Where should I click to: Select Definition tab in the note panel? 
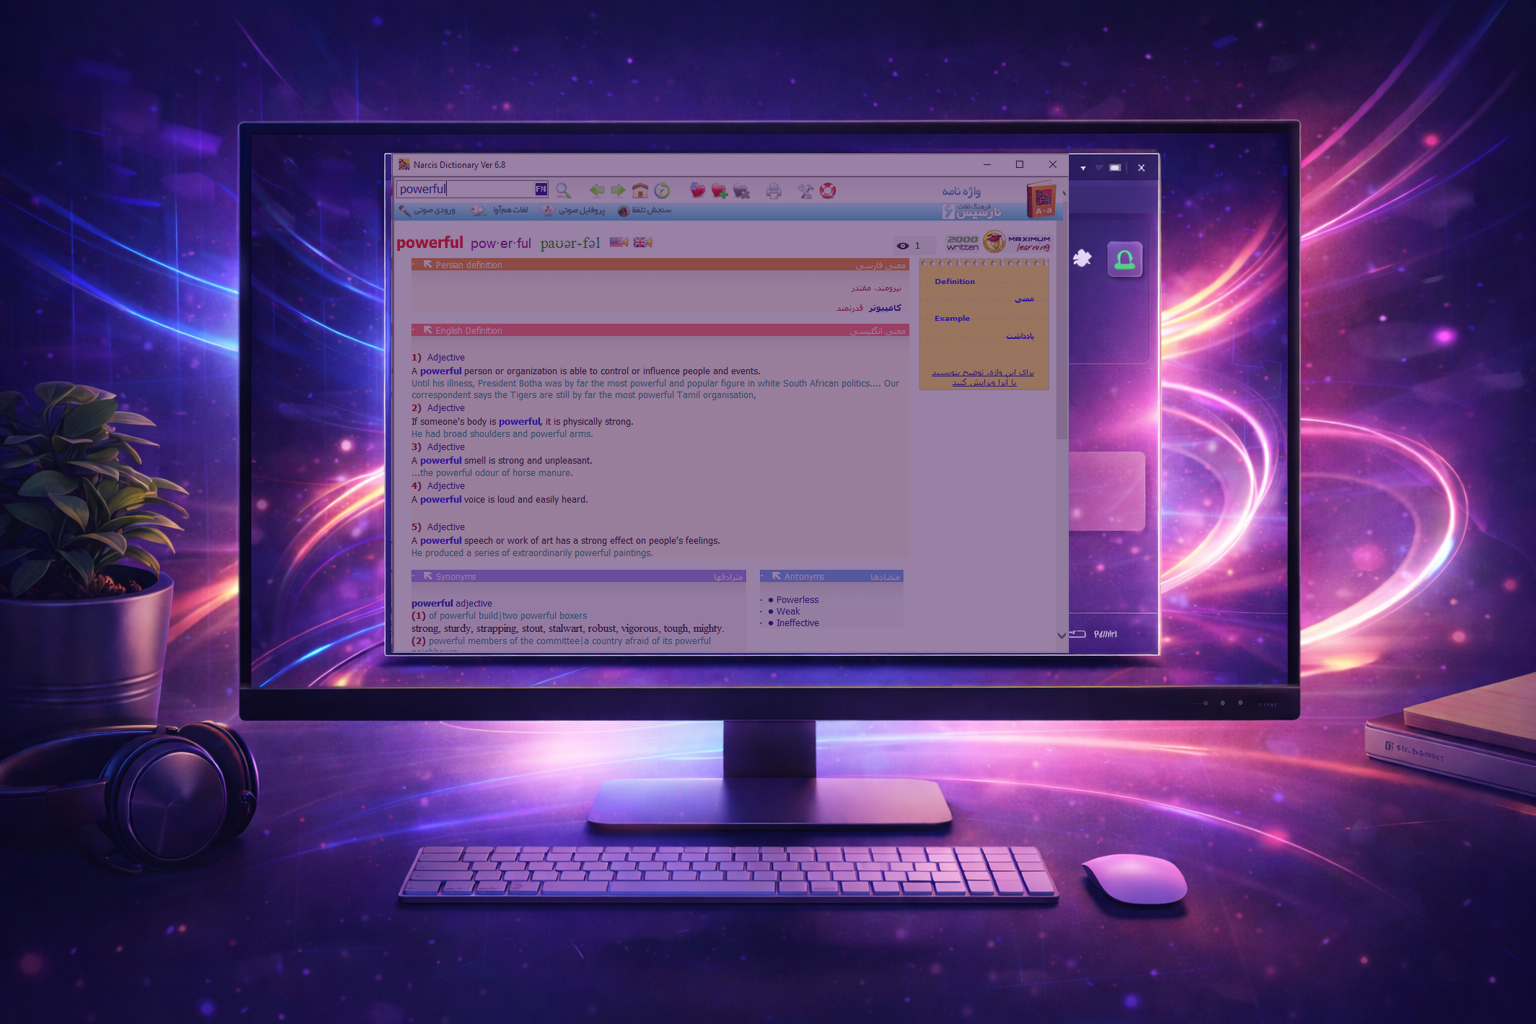coord(954,282)
